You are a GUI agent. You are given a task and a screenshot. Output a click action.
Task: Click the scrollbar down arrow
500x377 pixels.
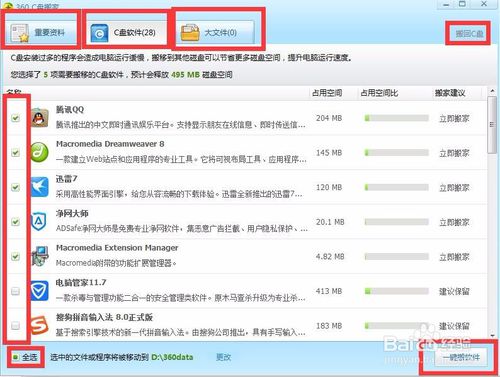pyautogui.click(x=492, y=335)
